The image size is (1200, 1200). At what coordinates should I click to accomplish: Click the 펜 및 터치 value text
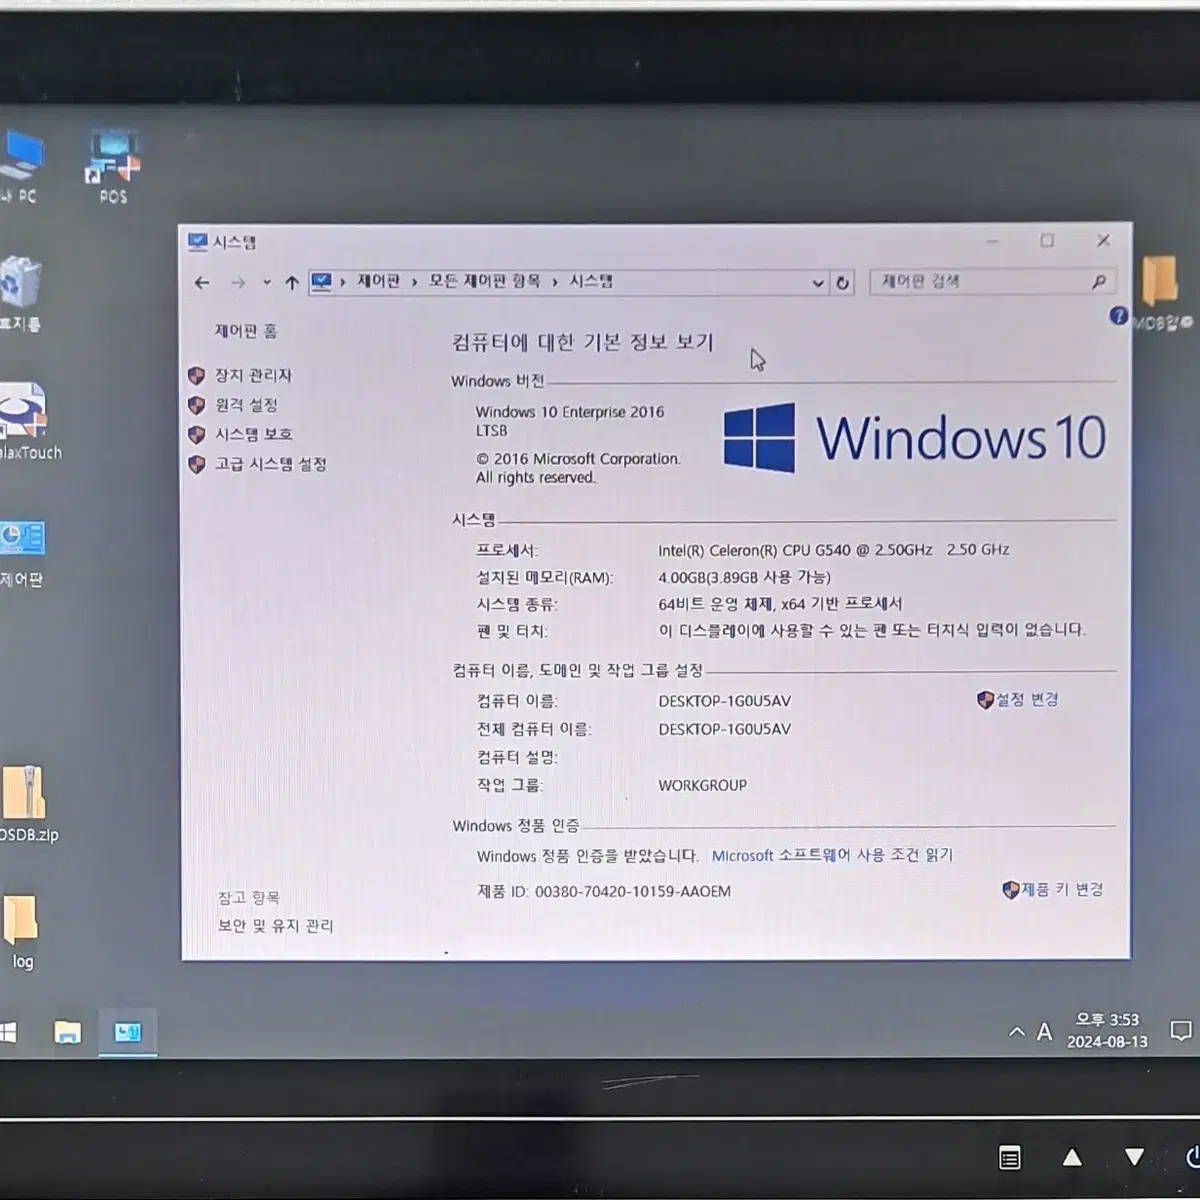click(x=871, y=630)
